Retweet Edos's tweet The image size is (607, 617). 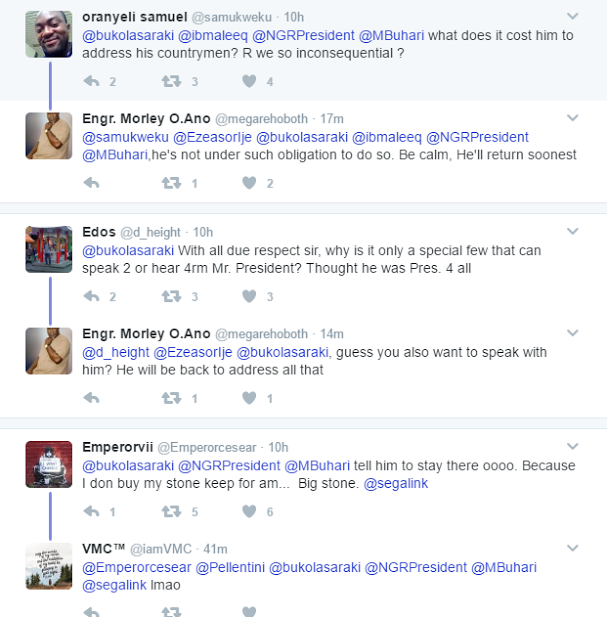[172, 296]
